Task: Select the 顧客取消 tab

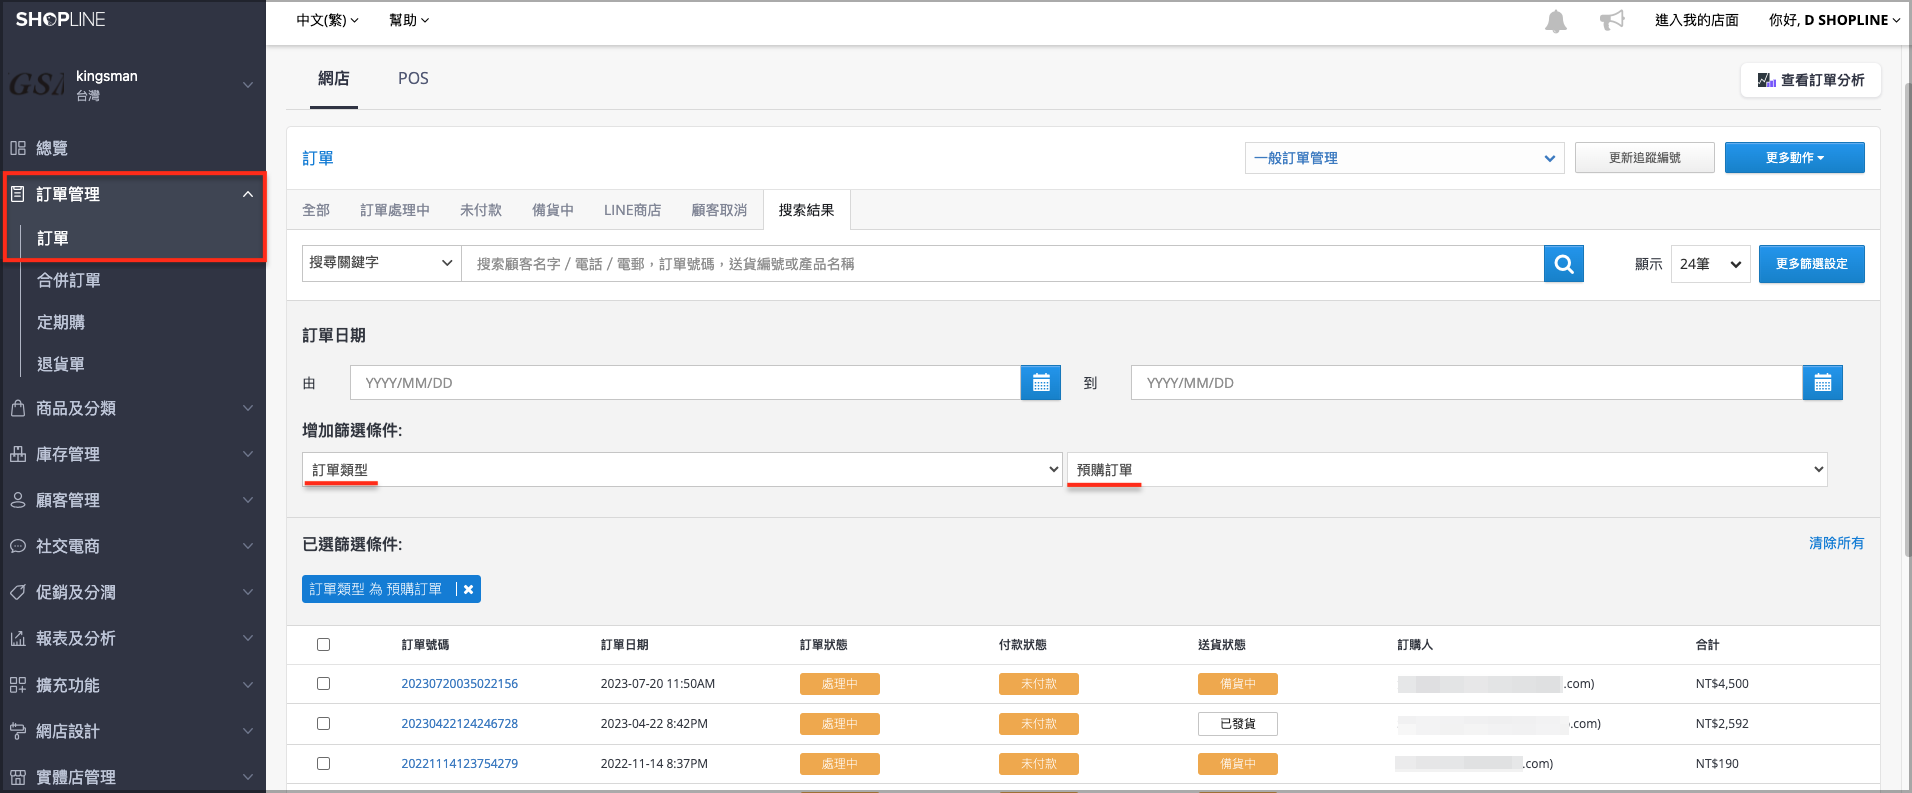Action: (x=719, y=210)
